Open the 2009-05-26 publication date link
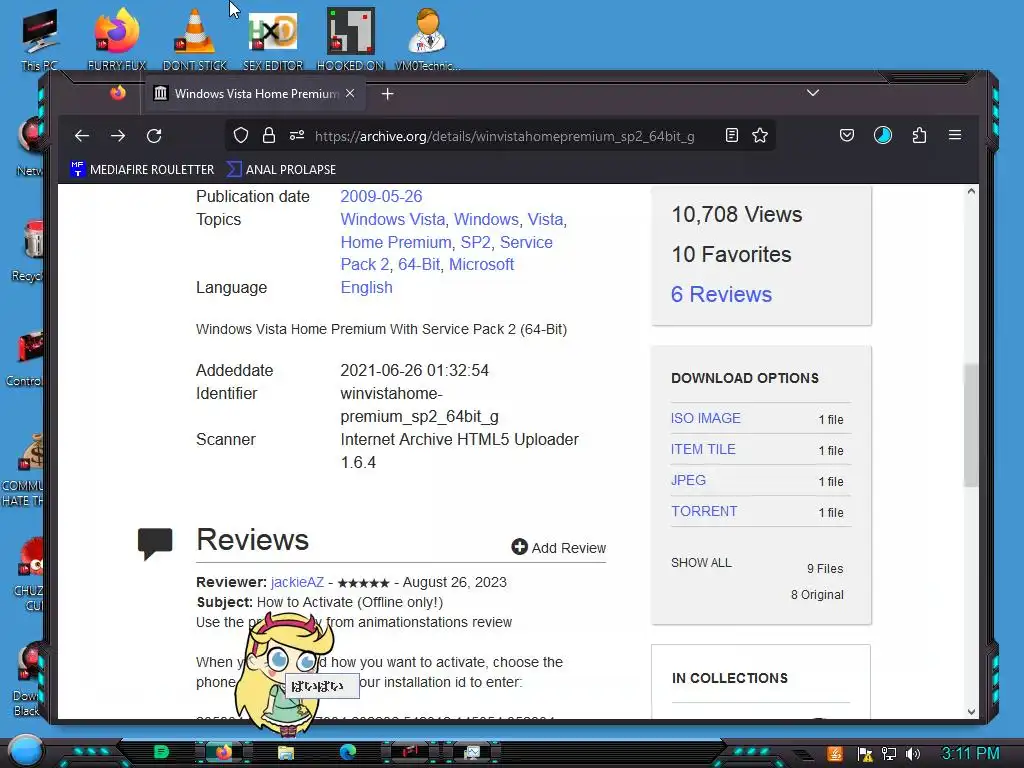The height and width of the screenshot is (768, 1024). pyautogui.click(x=381, y=197)
